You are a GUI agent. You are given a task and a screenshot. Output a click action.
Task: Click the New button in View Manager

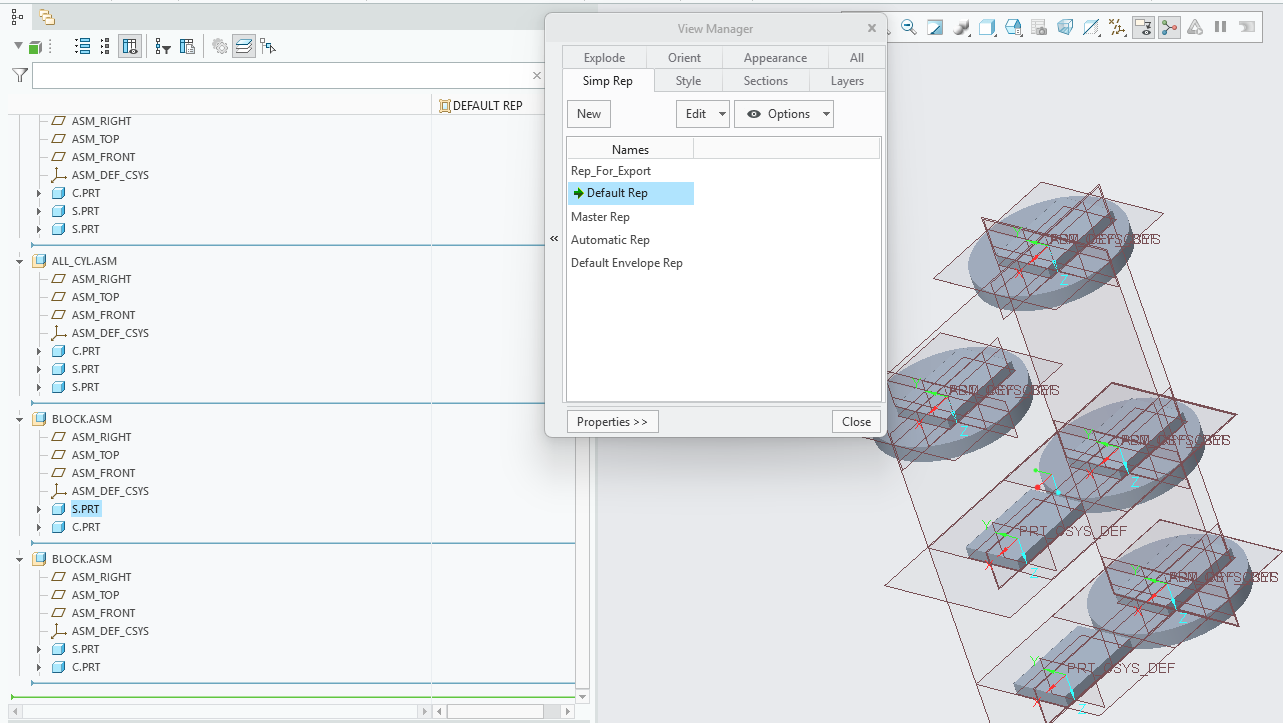588,113
